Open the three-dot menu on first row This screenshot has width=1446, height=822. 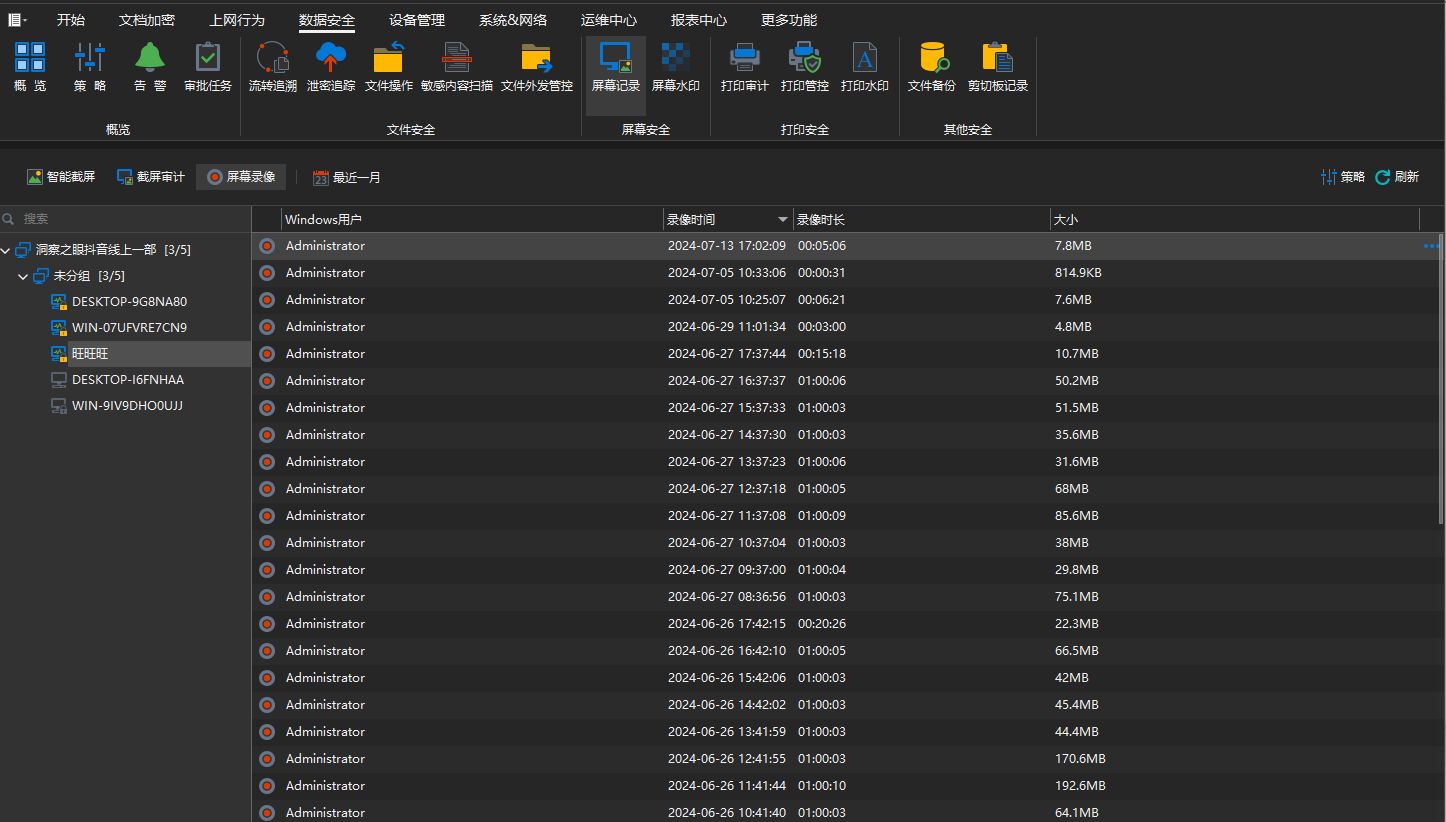1430,246
